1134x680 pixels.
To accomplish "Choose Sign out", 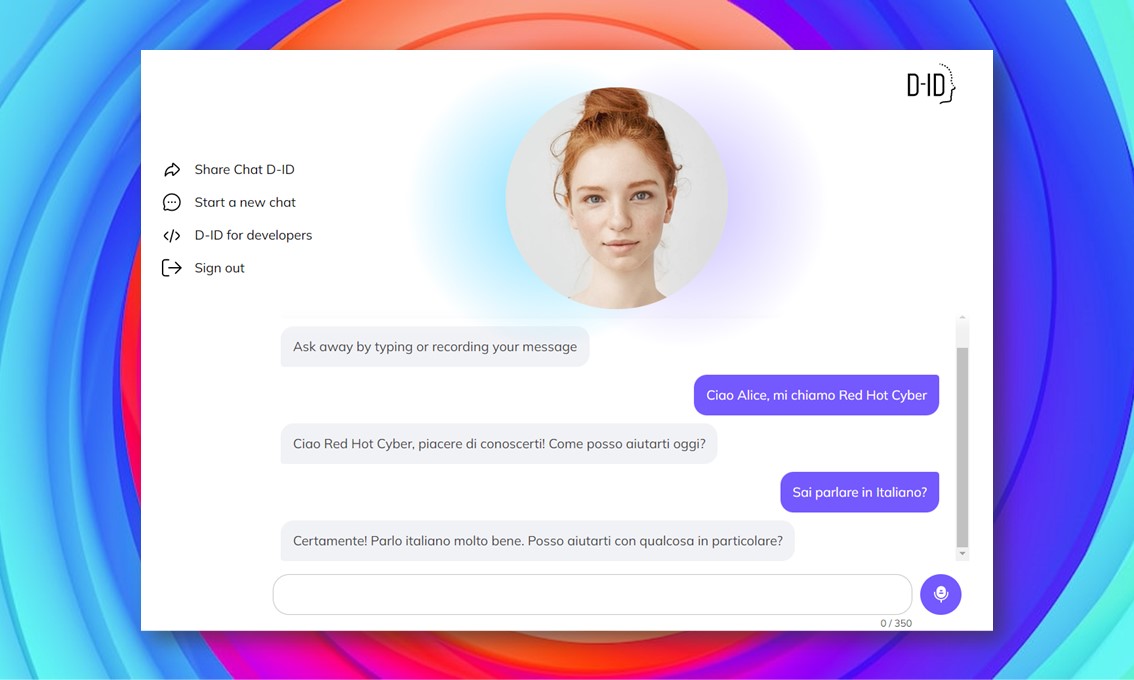I will coord(219,268).
